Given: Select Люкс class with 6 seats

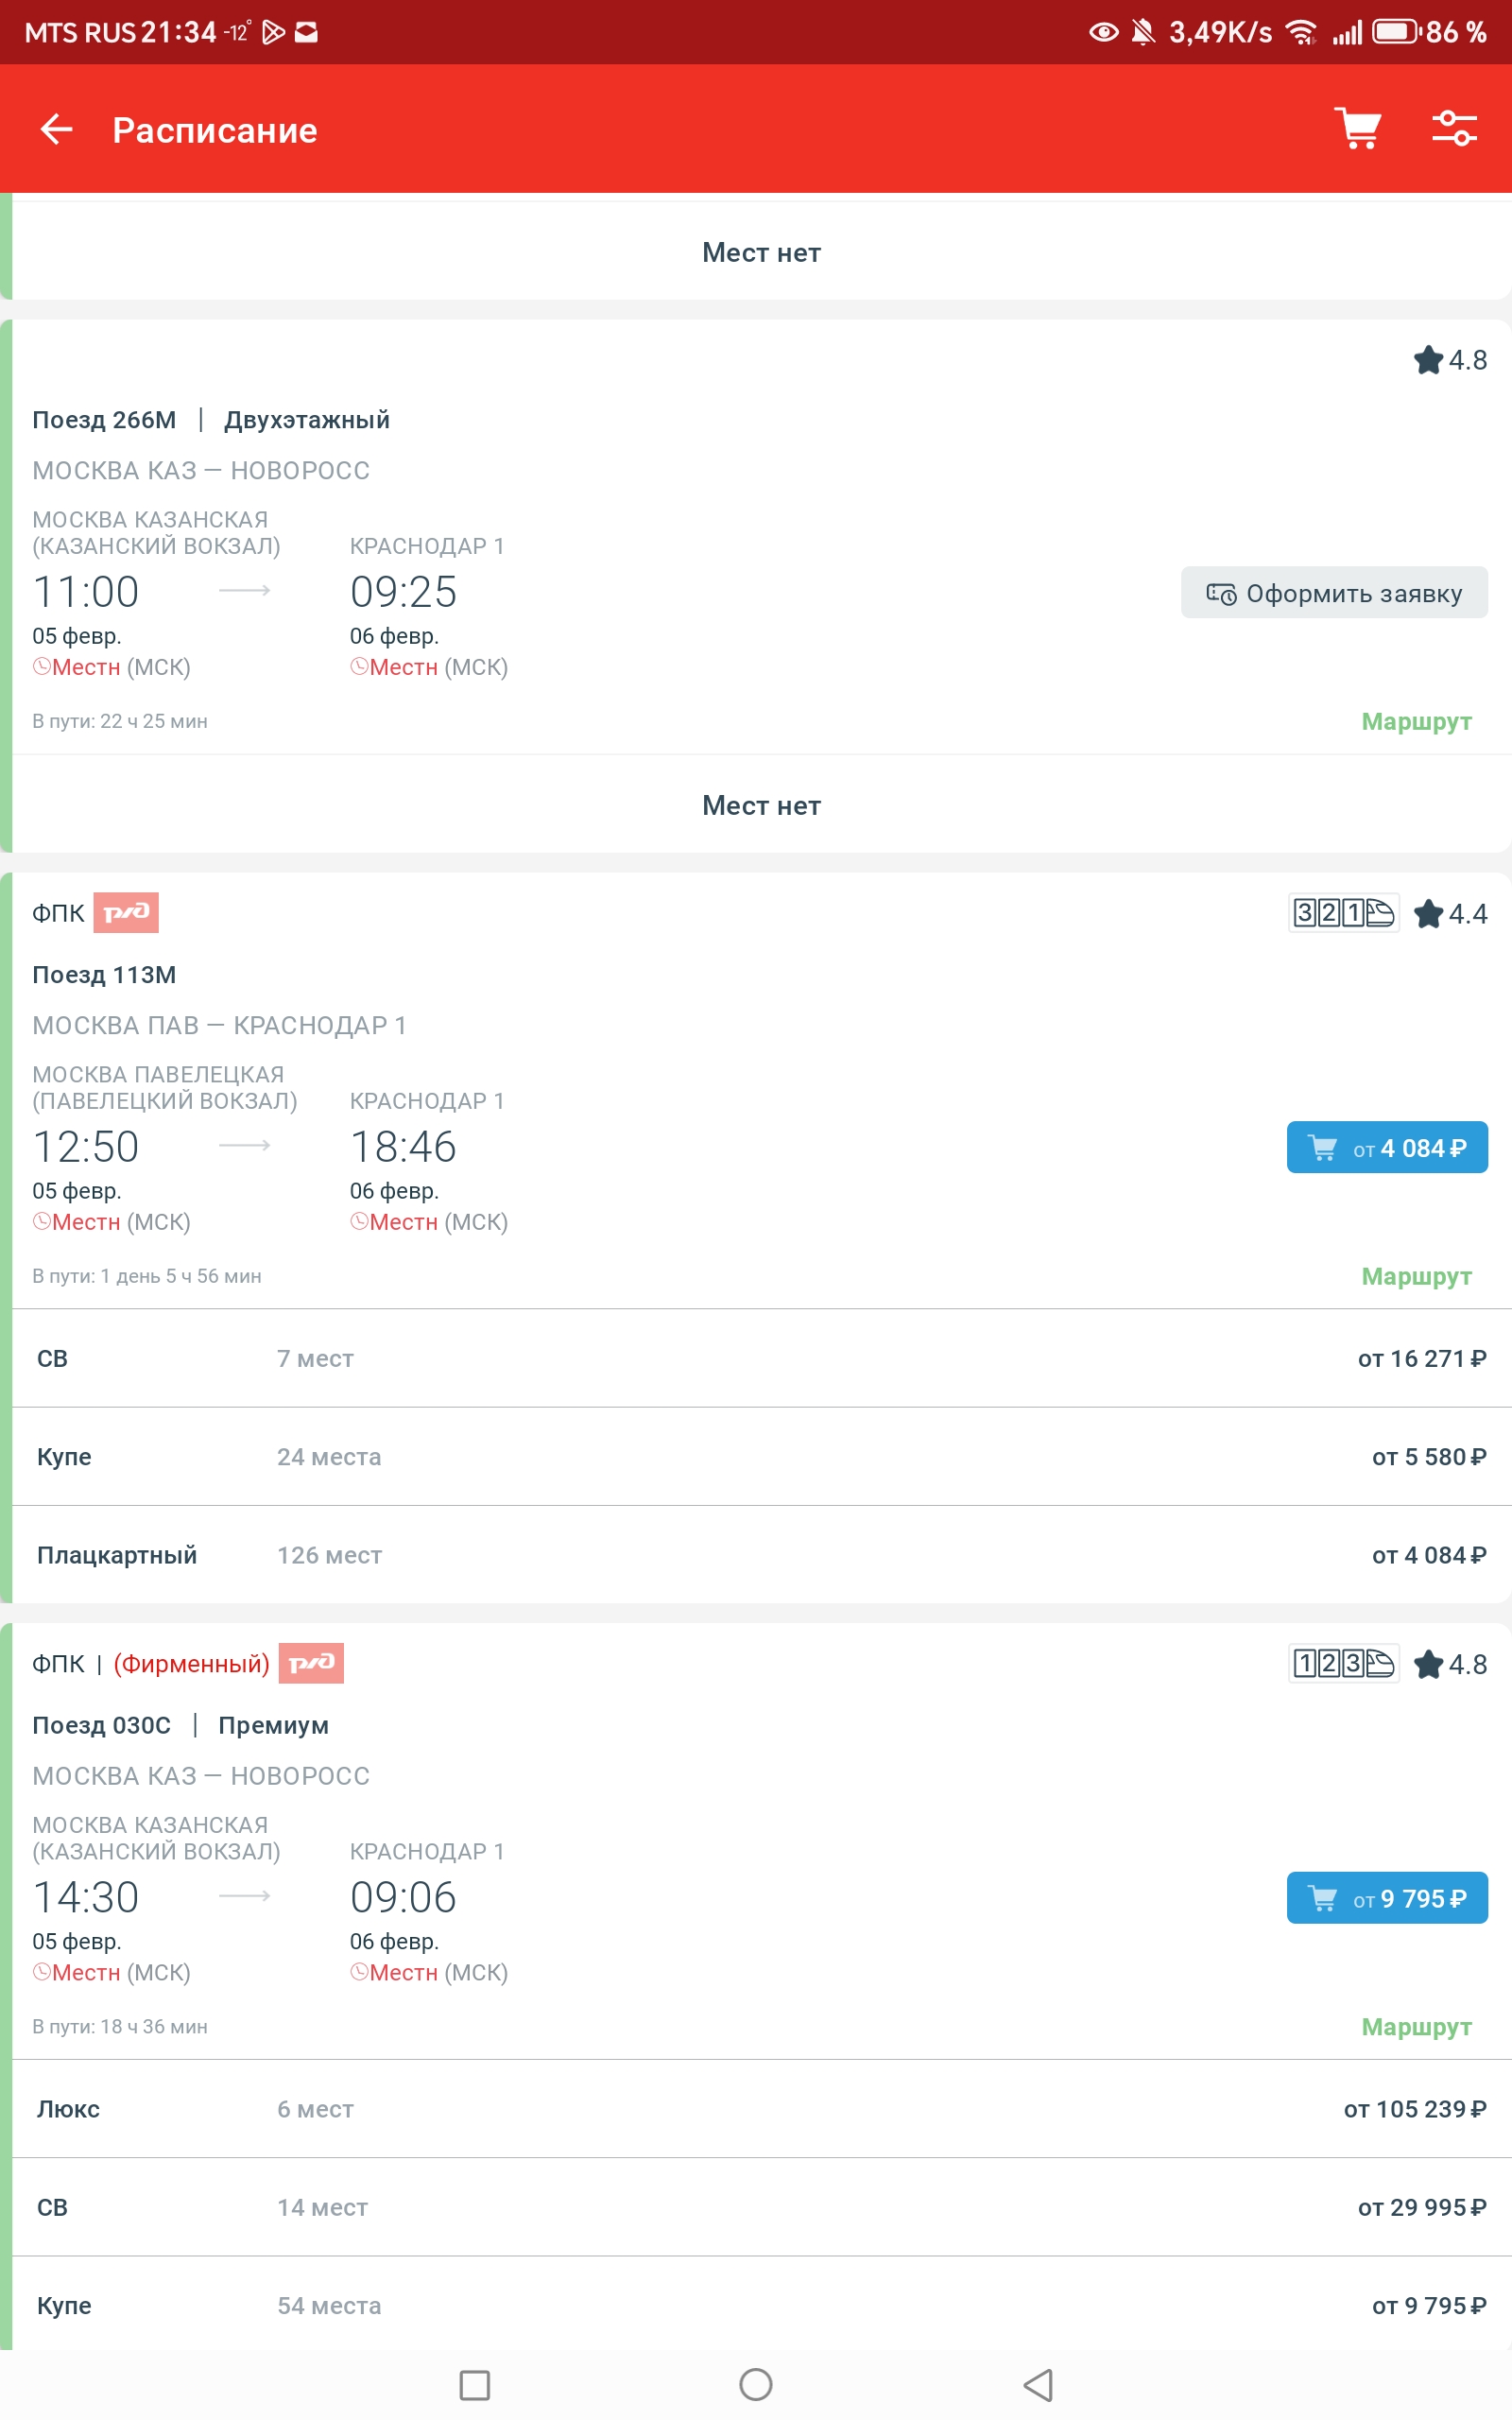Looking at the screenshot, I should tap(760, 2108).
